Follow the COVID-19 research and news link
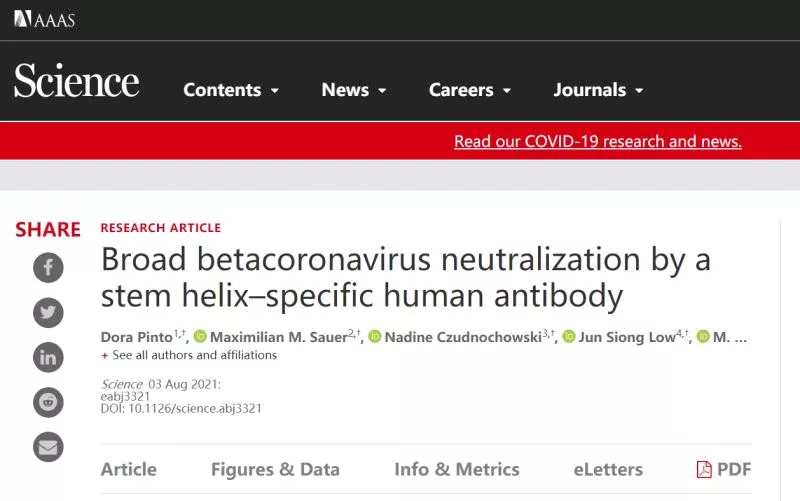The height and width of the screenshot is (501, 800). point(598,141)
